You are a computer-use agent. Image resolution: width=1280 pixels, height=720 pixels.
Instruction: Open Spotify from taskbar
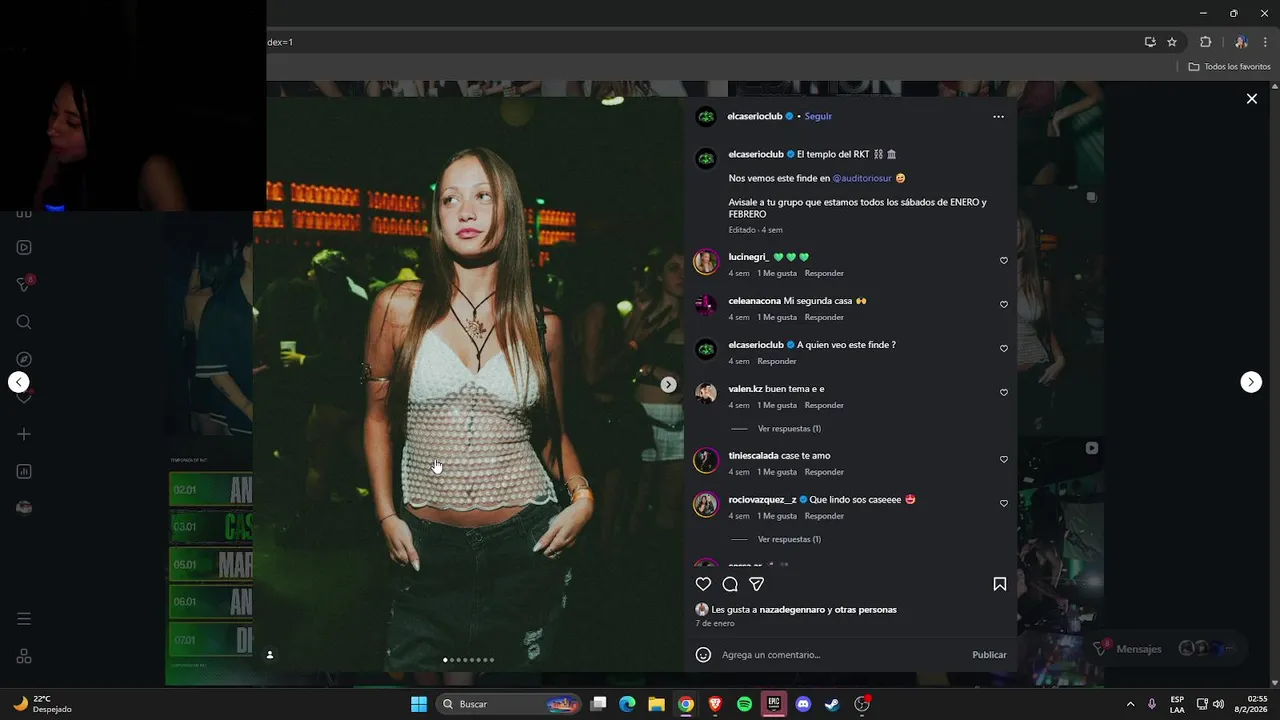tap(744, 704)
